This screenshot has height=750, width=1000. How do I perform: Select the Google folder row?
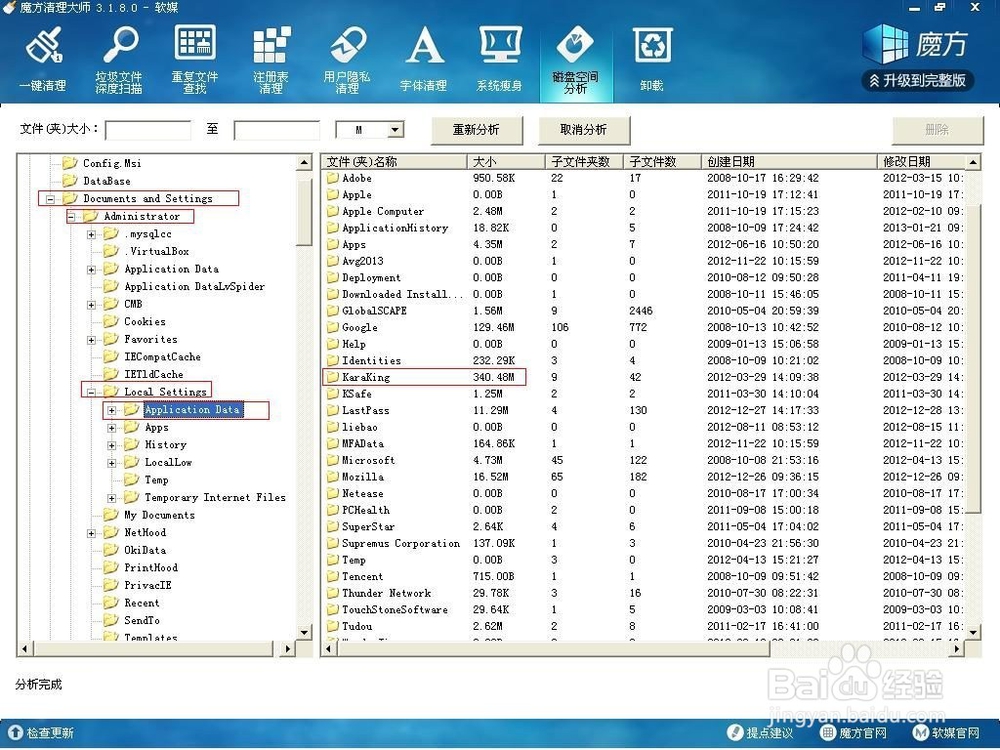(x=643, y=327)
